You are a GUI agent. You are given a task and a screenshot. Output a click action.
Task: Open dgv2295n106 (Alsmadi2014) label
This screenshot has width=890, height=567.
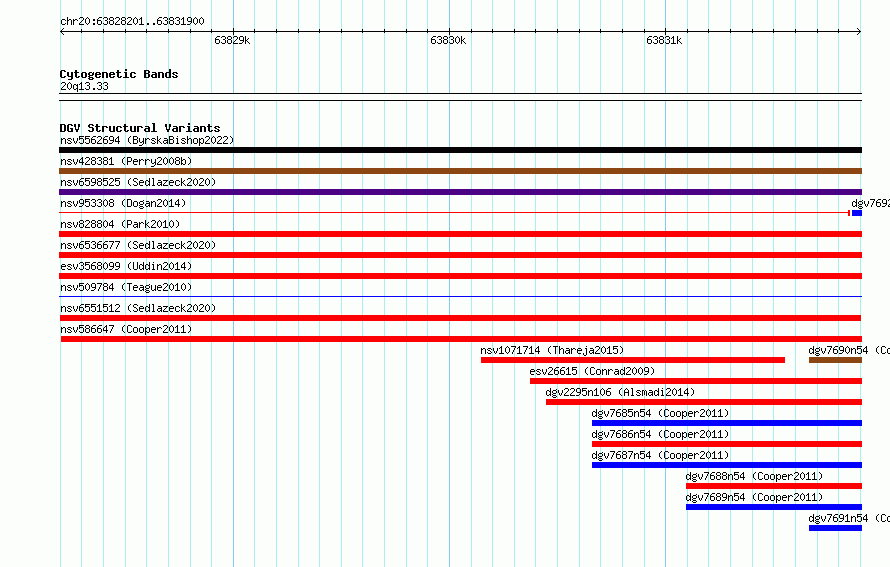(x=620, y=392)
